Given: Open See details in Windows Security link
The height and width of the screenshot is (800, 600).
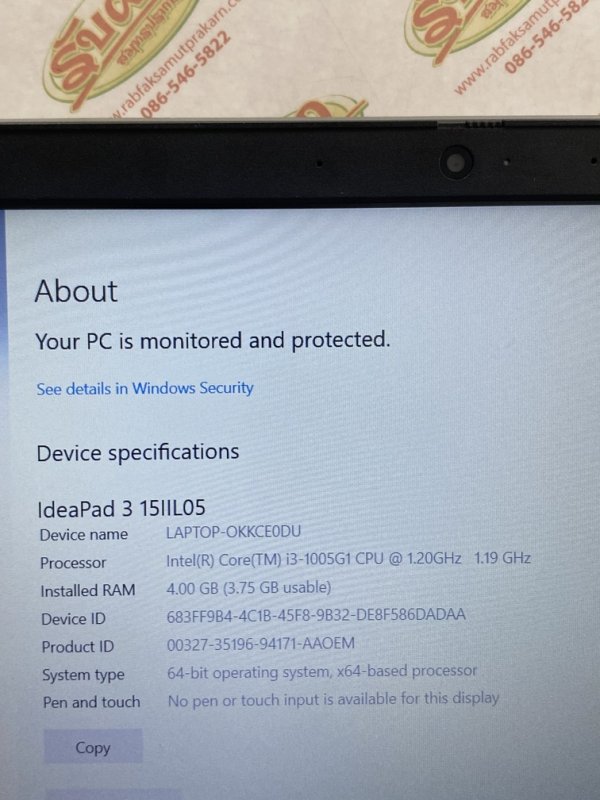Looking at the screenshot, I should [145, 388].
